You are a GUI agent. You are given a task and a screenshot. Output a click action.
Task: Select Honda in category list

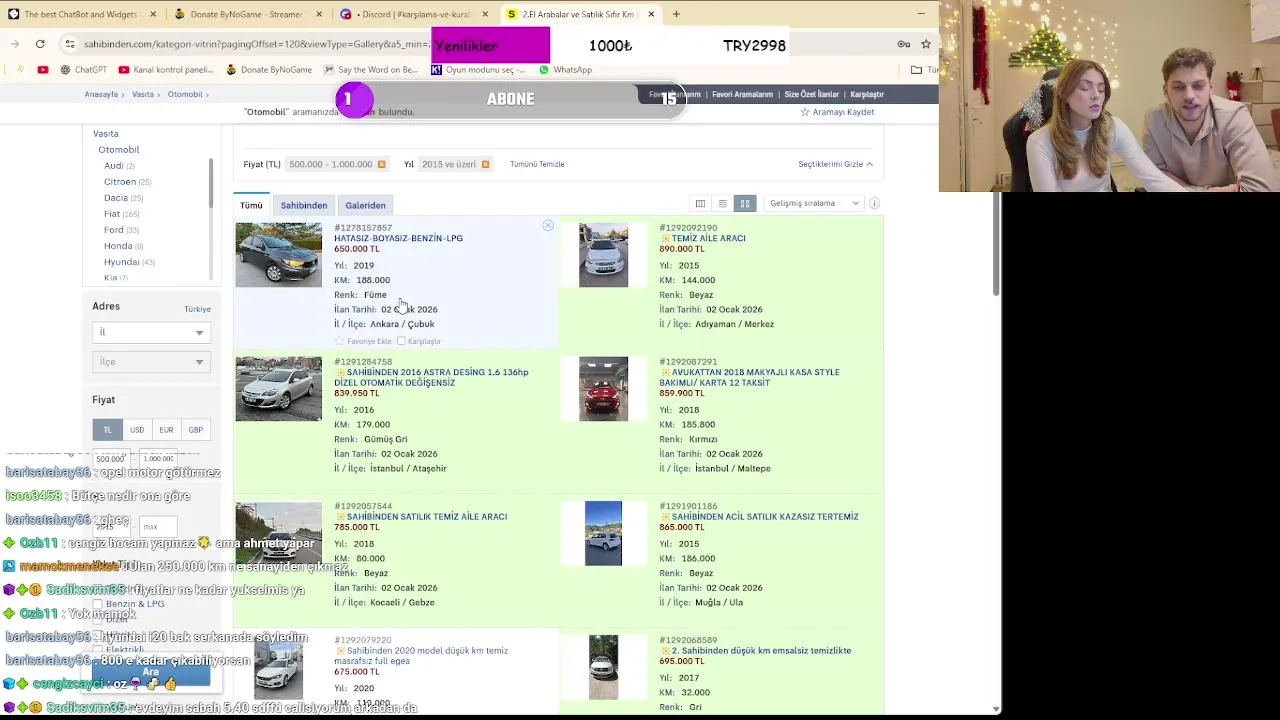coord(118,246)
